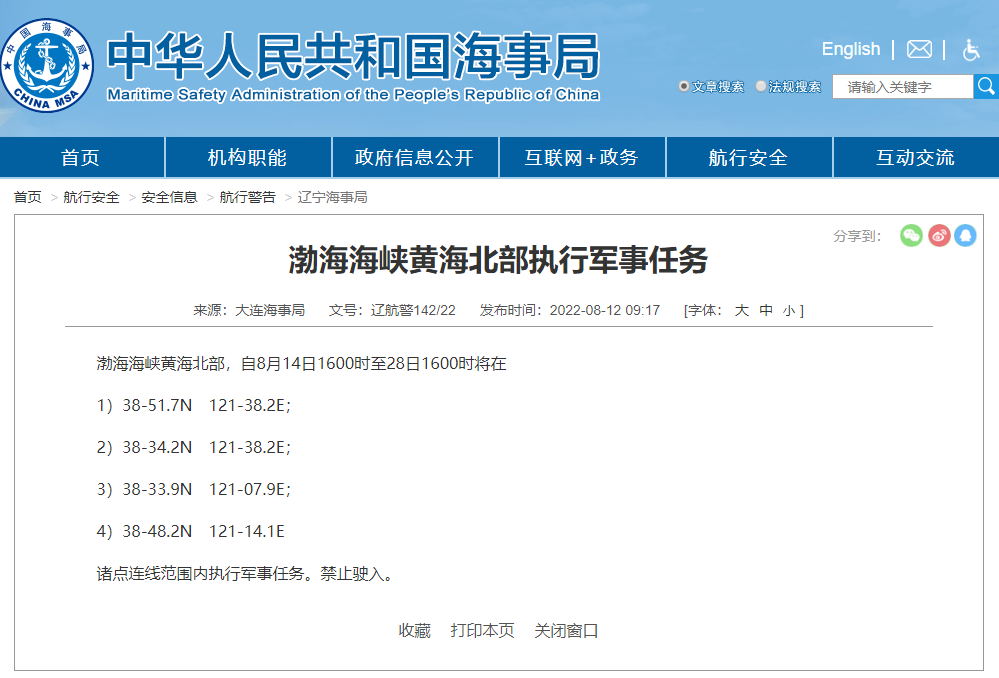Click coordinate line 1) 38-51.7N 121-38.2E
Image resolution: width=999 pixels, height=678 pixels.
[x=194, y=405]
